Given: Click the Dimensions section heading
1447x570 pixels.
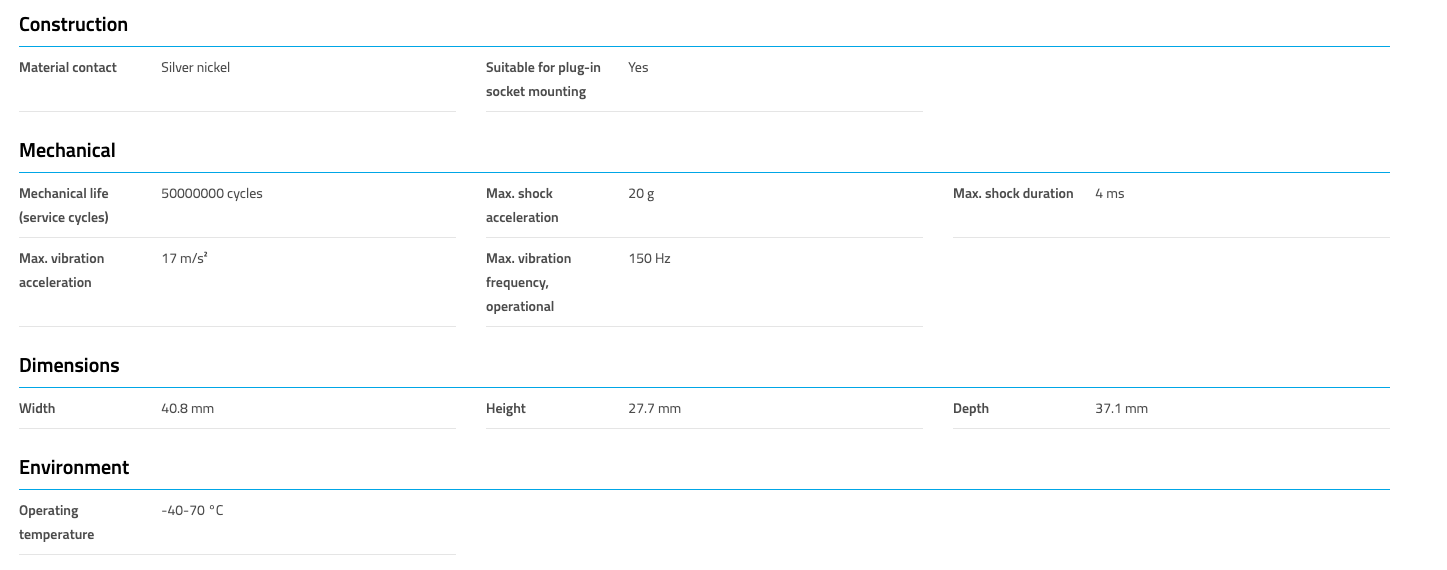Looking at the screenshot, I should tap(69, 366).
